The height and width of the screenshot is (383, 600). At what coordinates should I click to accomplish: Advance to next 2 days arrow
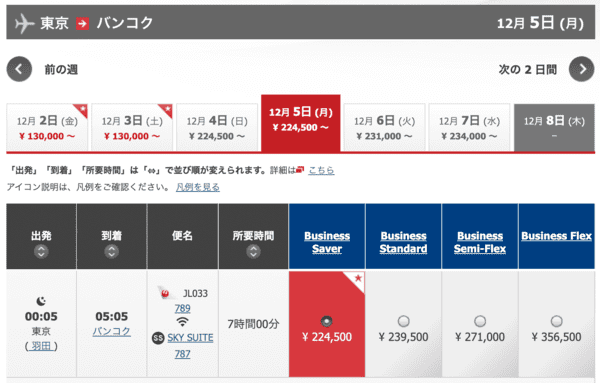coord(582,69)
